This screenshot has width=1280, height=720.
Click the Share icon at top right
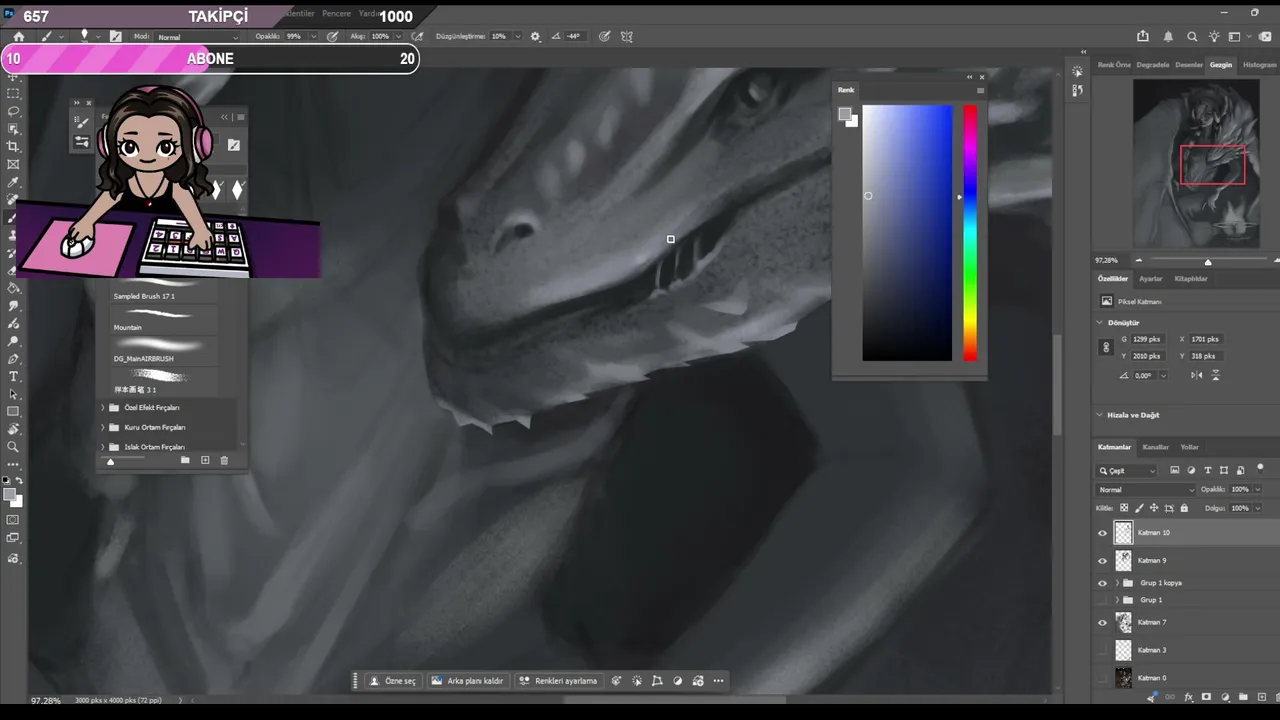pos(1144,36)
